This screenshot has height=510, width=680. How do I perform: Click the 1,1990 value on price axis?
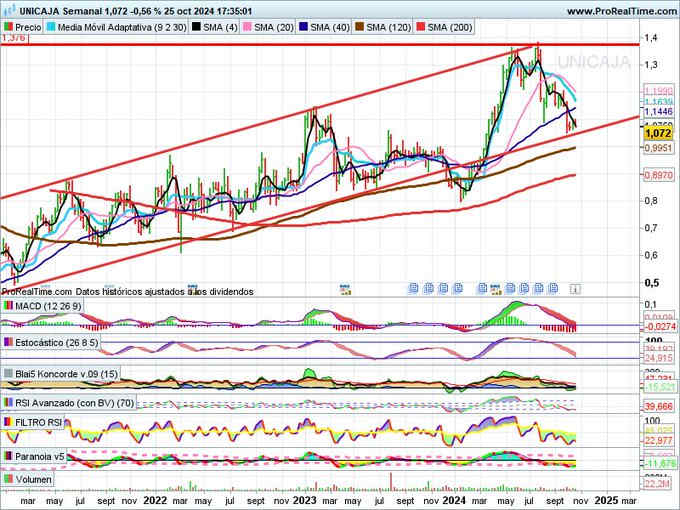click(658, 91)
